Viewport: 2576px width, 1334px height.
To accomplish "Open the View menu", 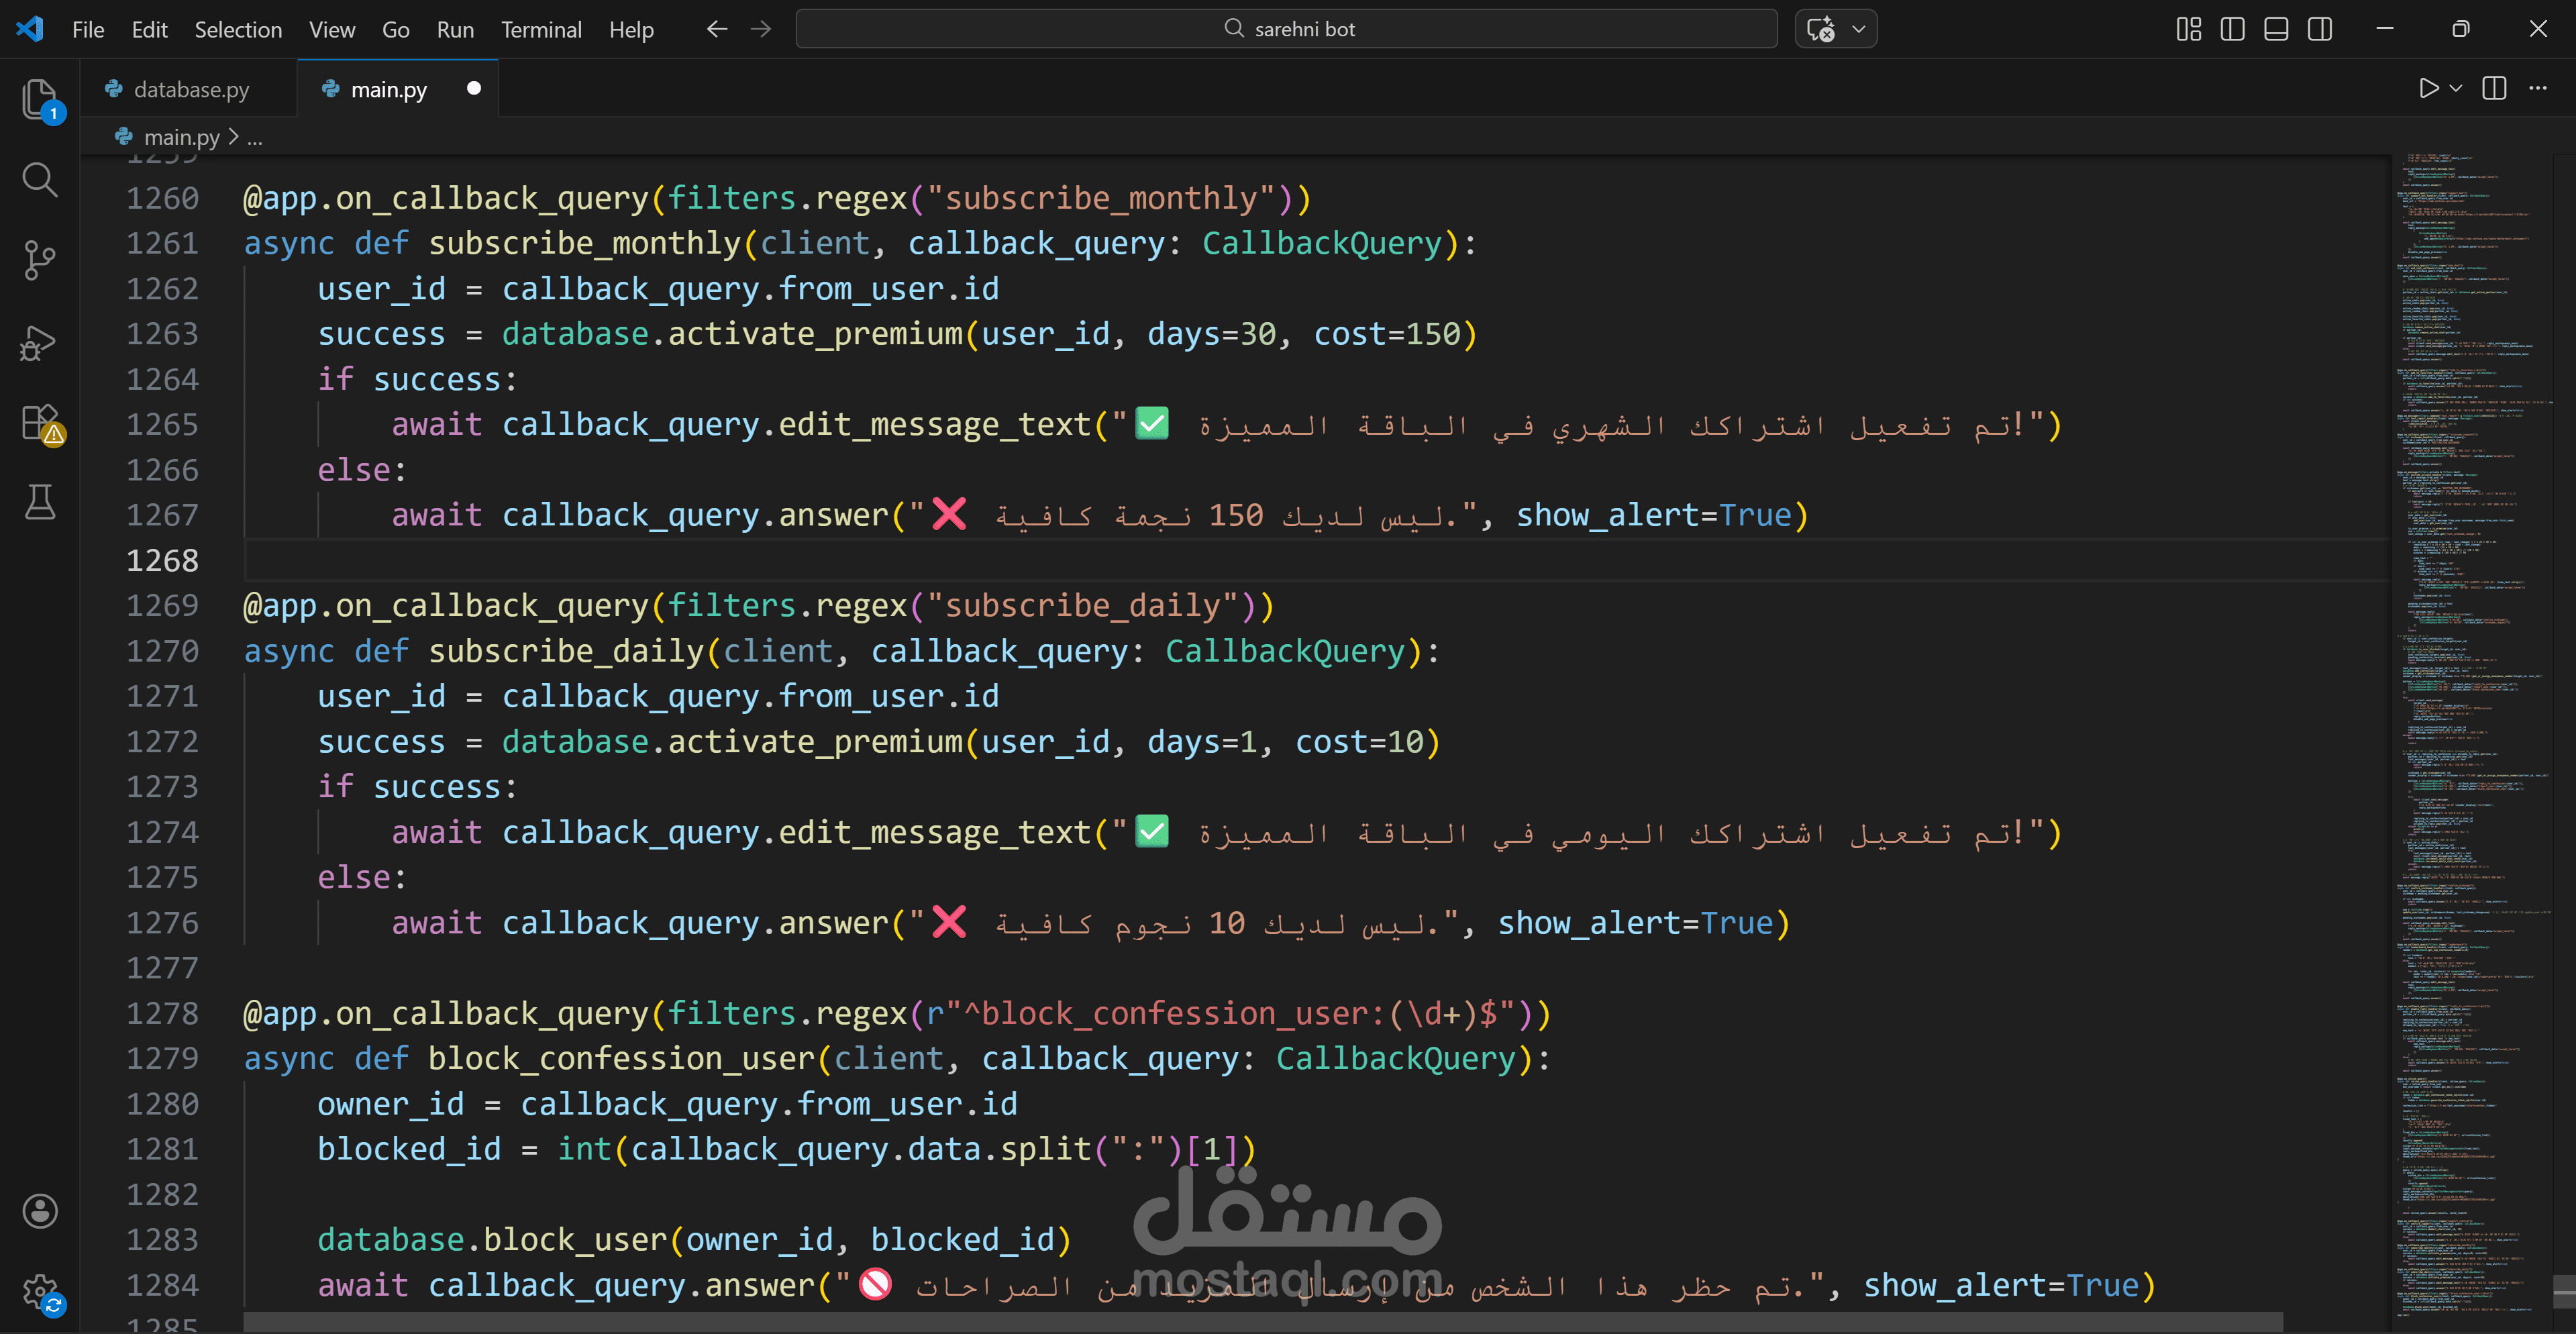I will 332,29.
